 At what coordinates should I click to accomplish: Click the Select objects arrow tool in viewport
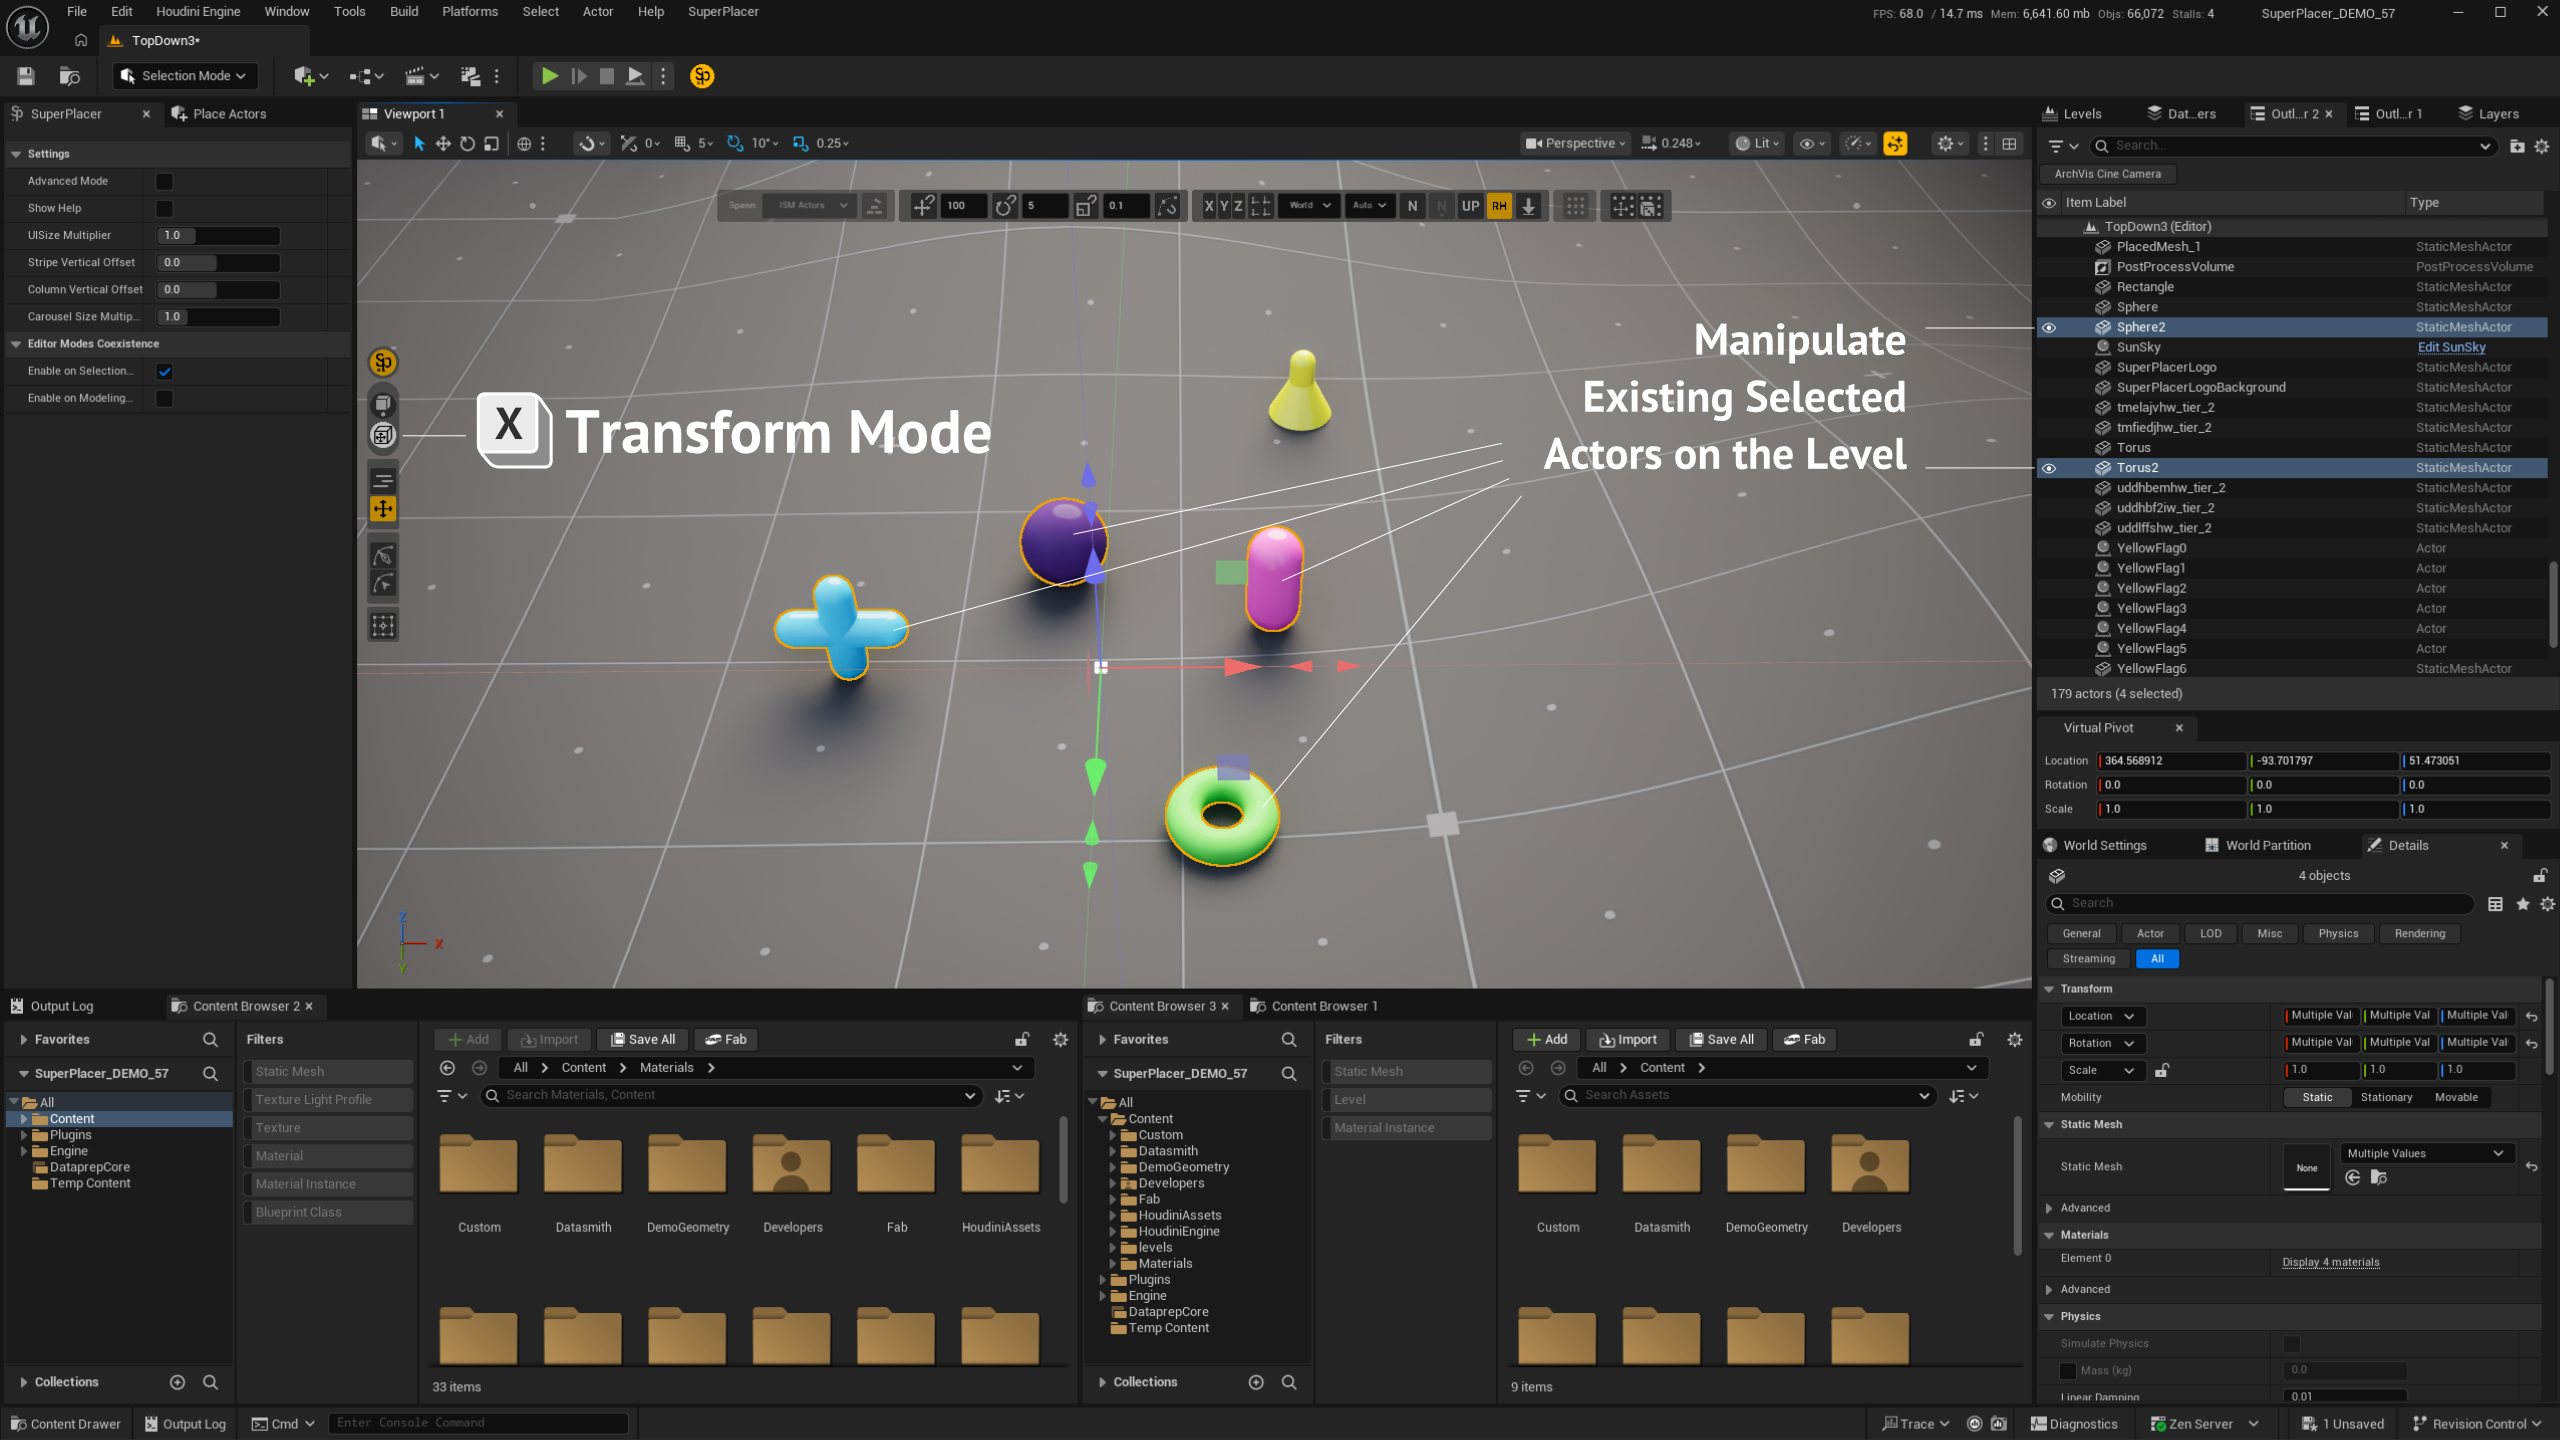pyautogui.click(x=419, y=144)
